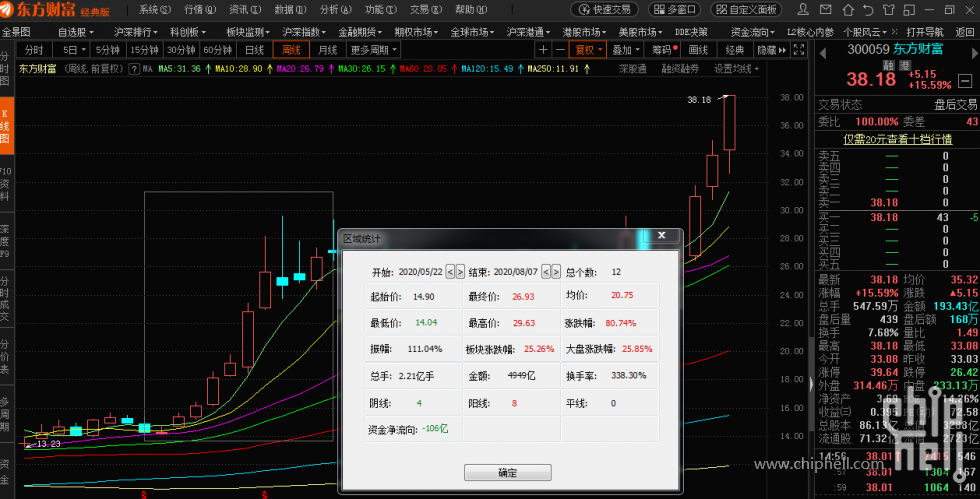Image resolution: width=980 pixels, height=499 pixels.
Task: Open the 交易(E) menu
Action: [426, 9]
